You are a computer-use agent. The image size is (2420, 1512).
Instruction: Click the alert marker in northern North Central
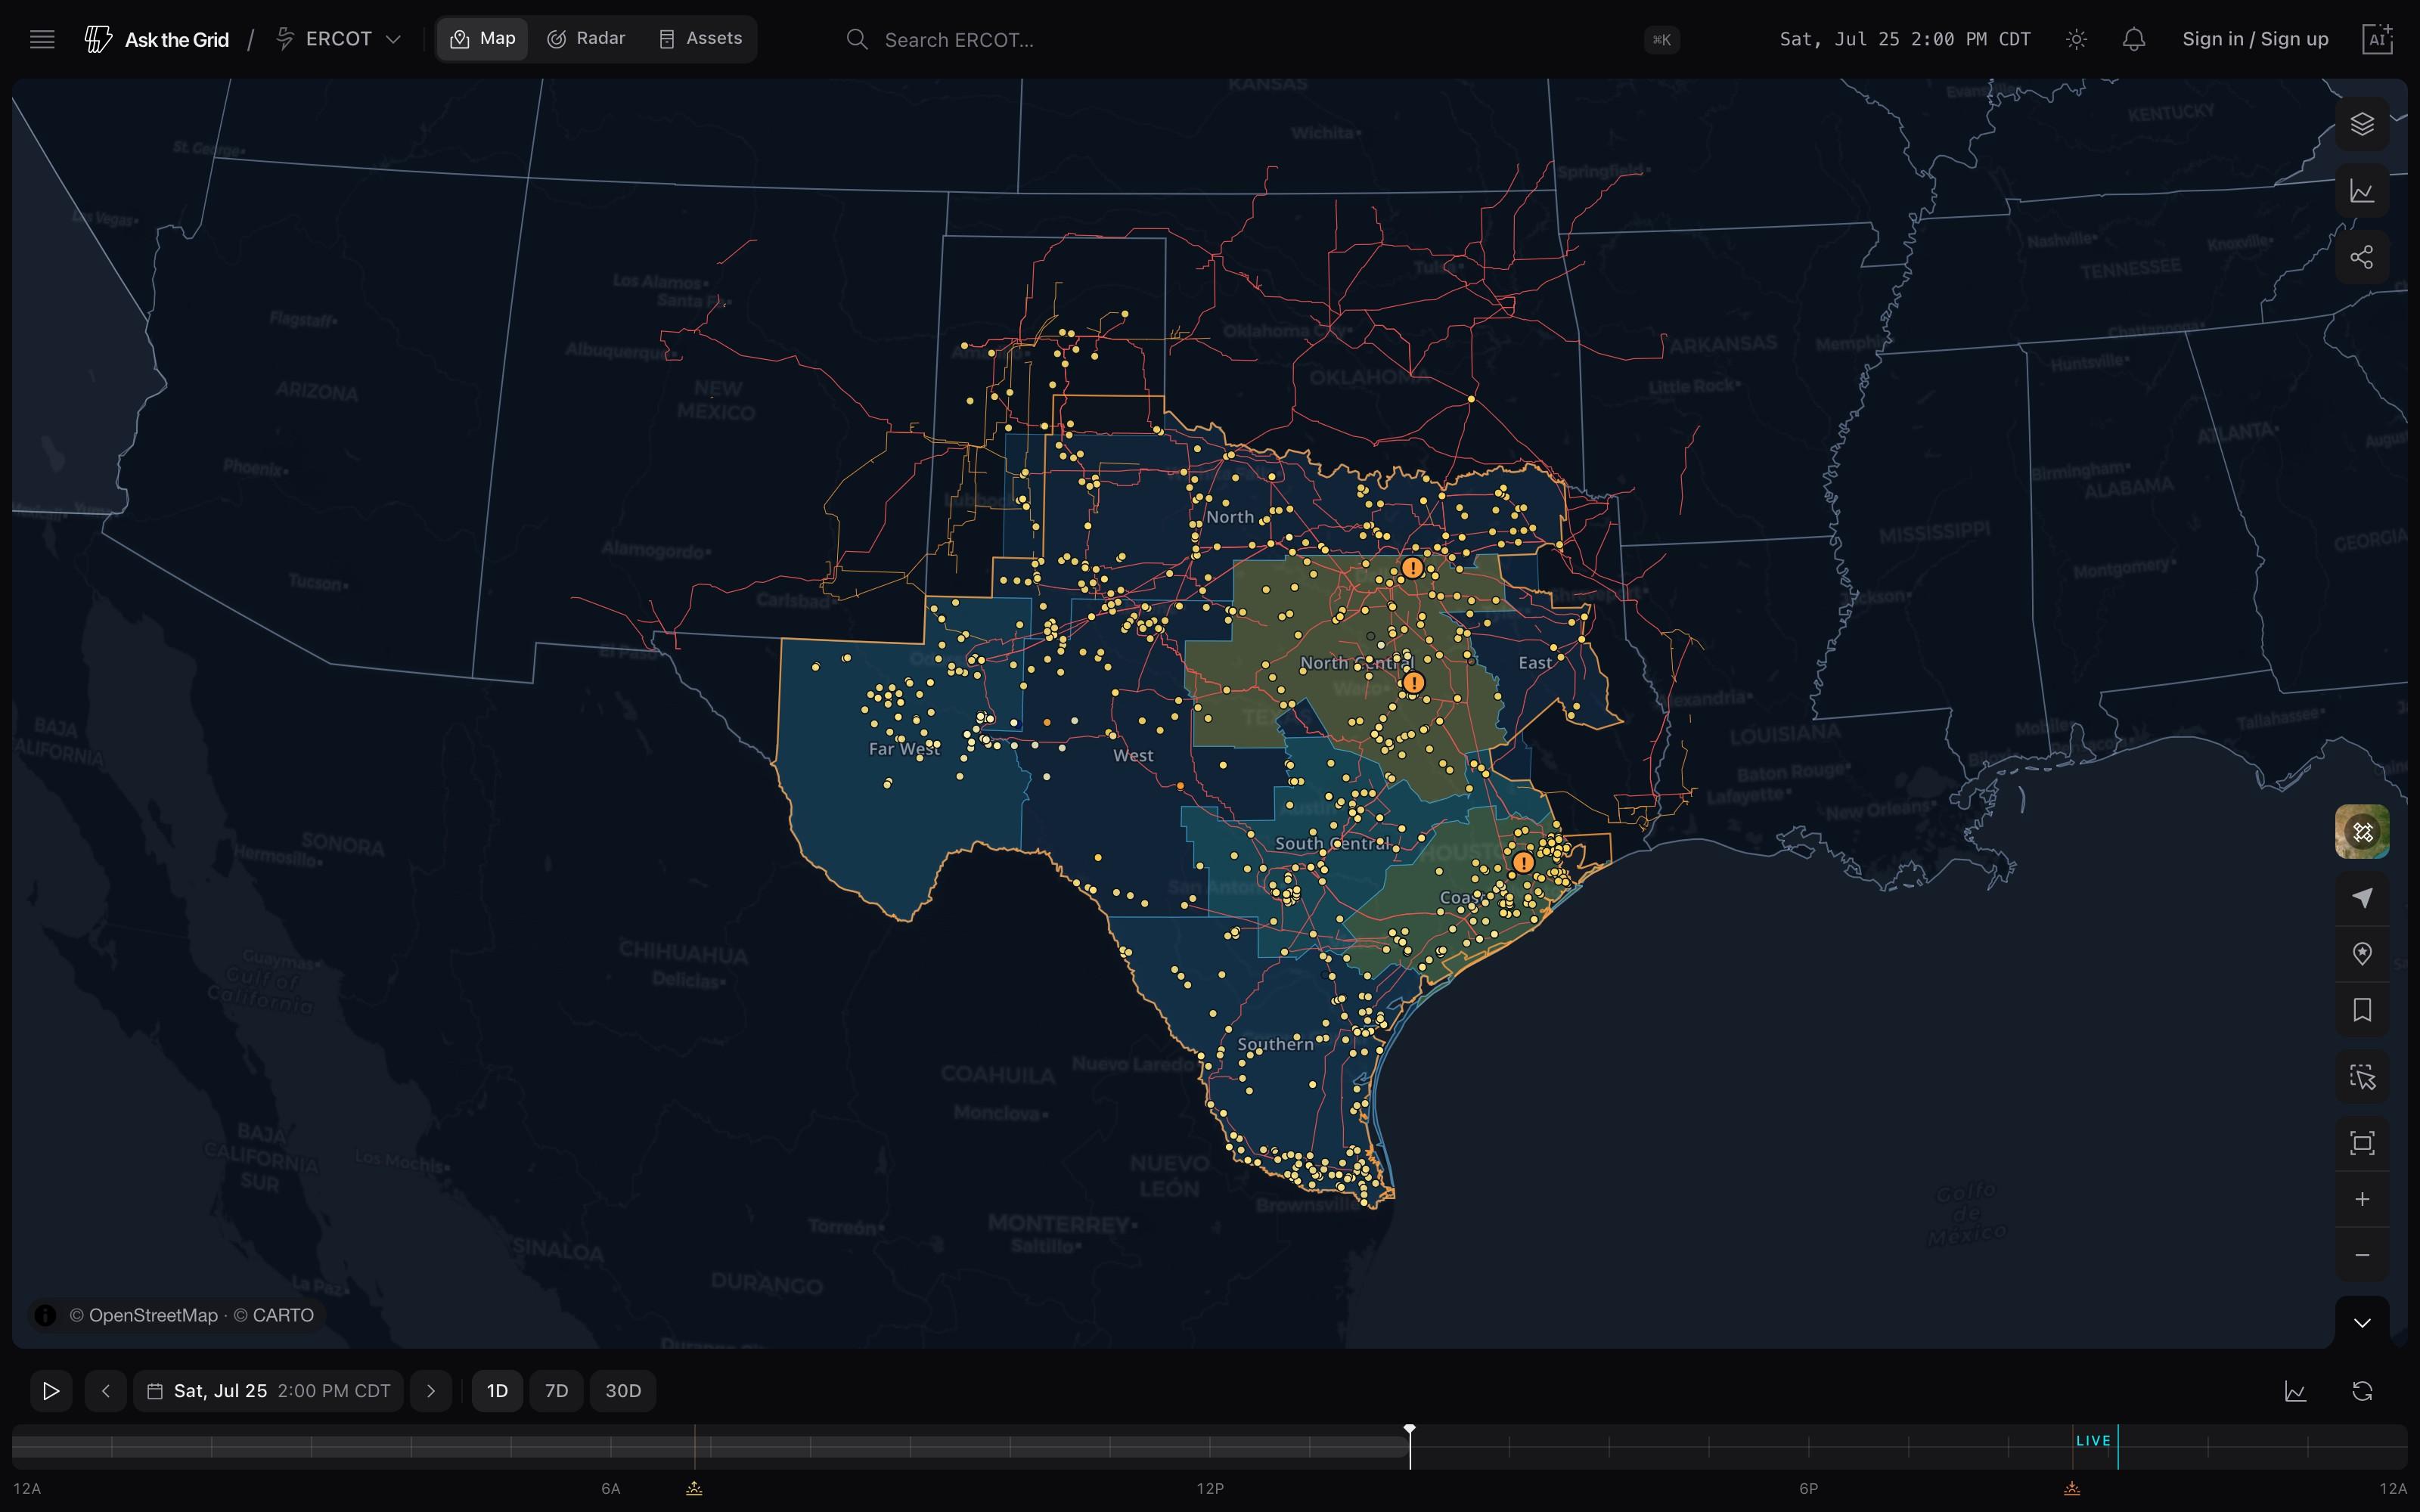click(x=1412, y=568)
